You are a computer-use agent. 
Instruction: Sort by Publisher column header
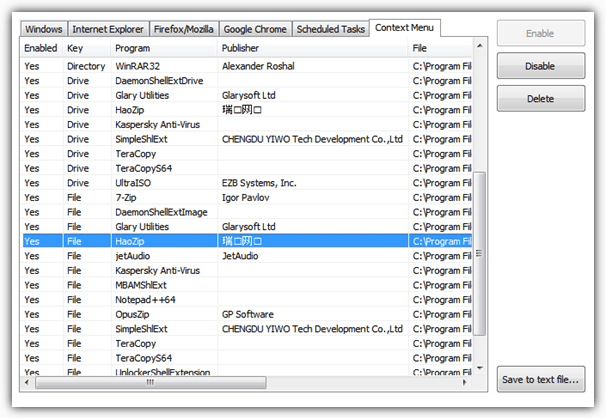tap(313, 48)
